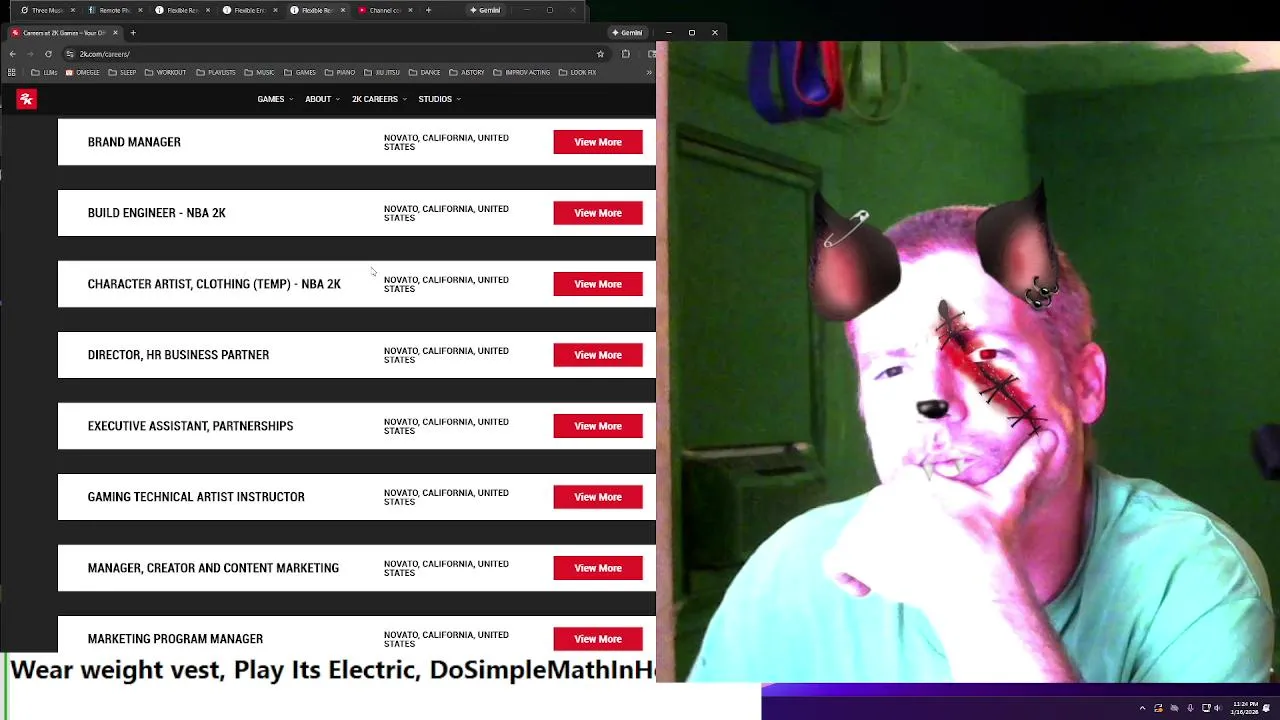Viewport: 1280px width, 720px height.
Task: Go back using the back arrow
Action: coord(12,54)
